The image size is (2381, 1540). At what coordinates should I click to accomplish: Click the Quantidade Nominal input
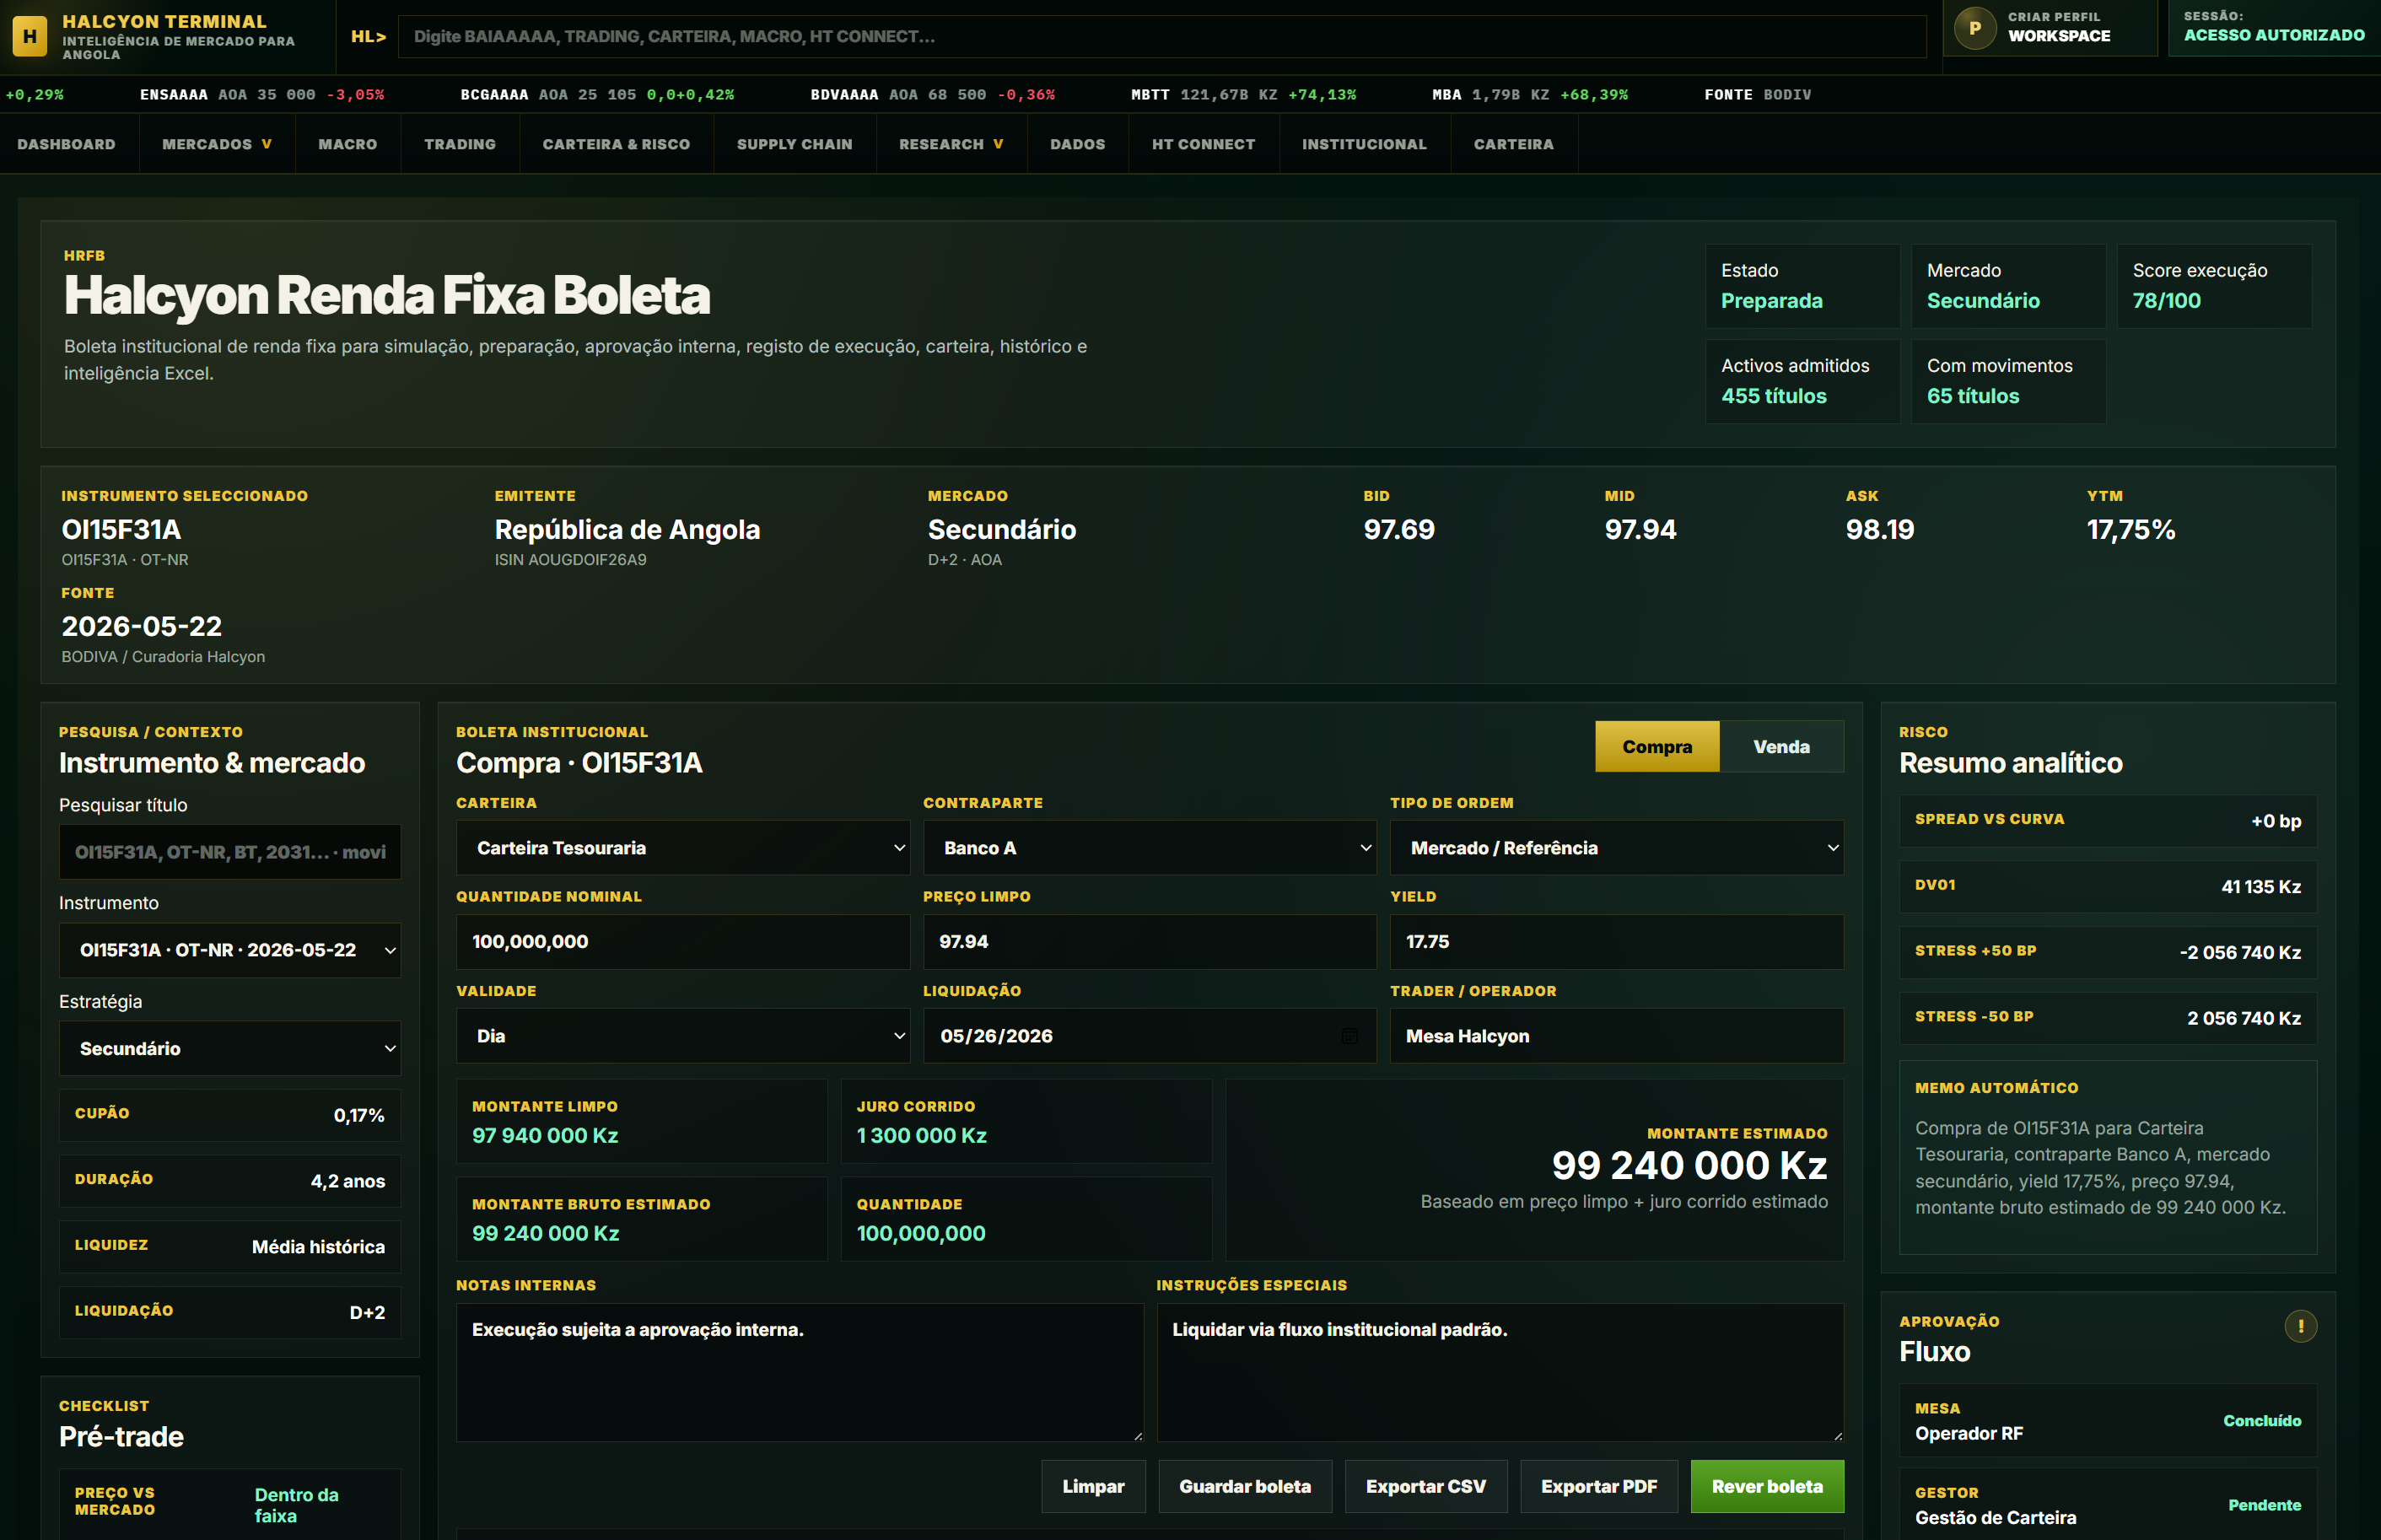(x=683, y=942)
